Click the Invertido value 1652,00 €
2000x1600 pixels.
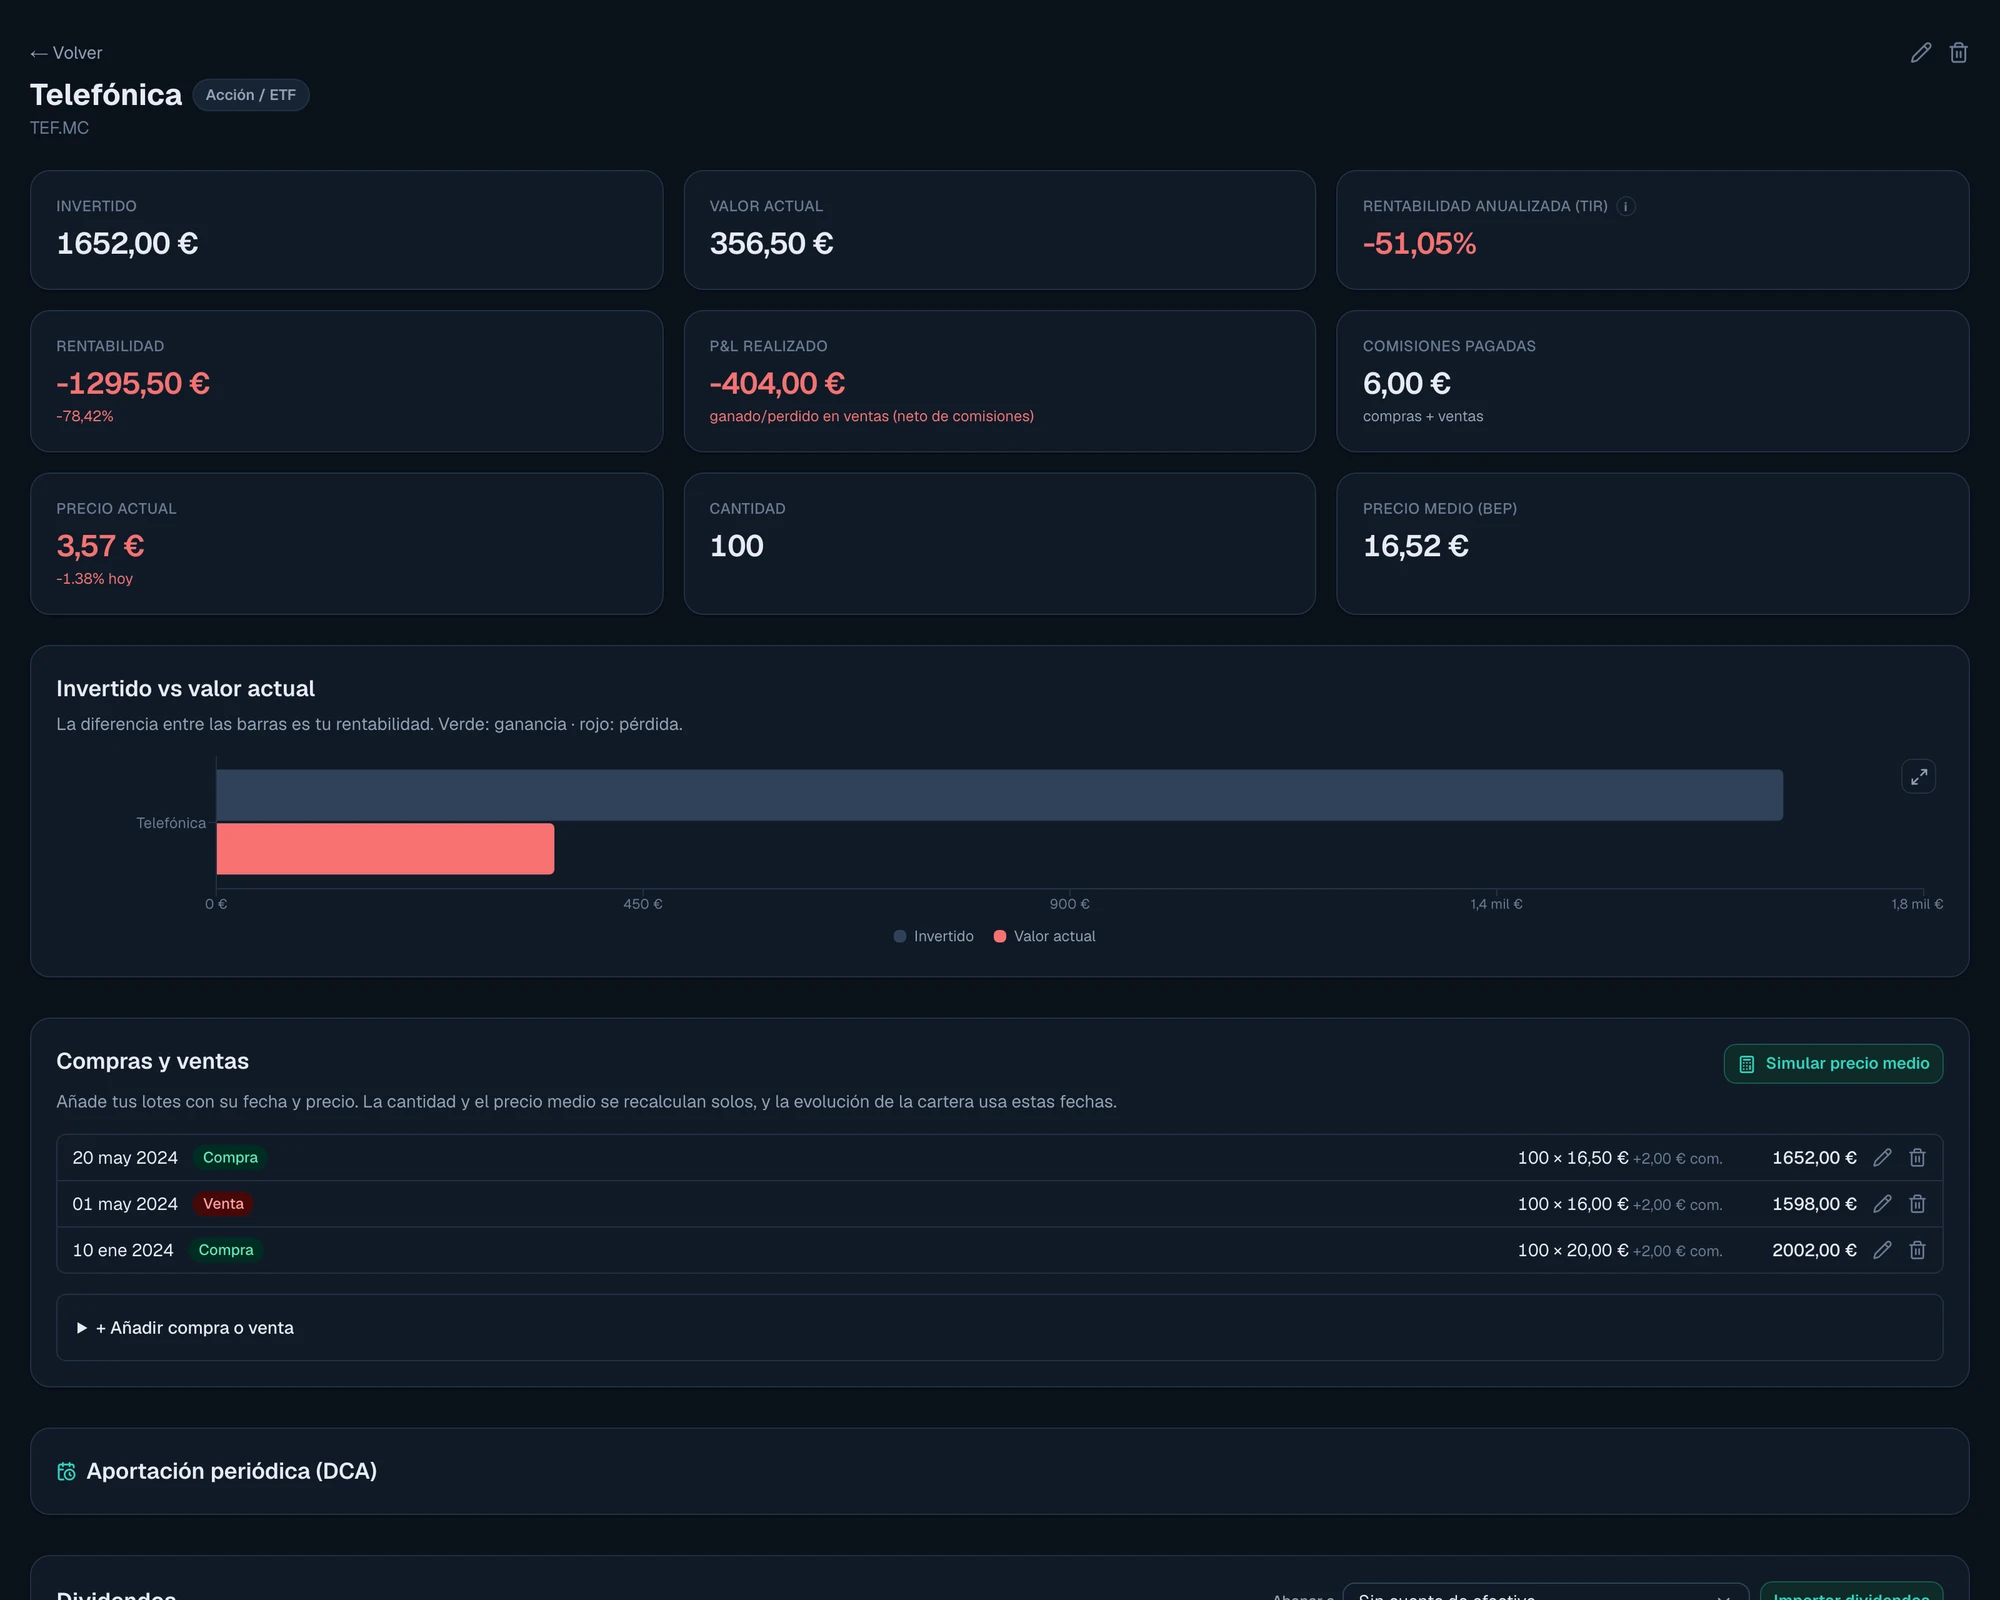coord(127,243)
